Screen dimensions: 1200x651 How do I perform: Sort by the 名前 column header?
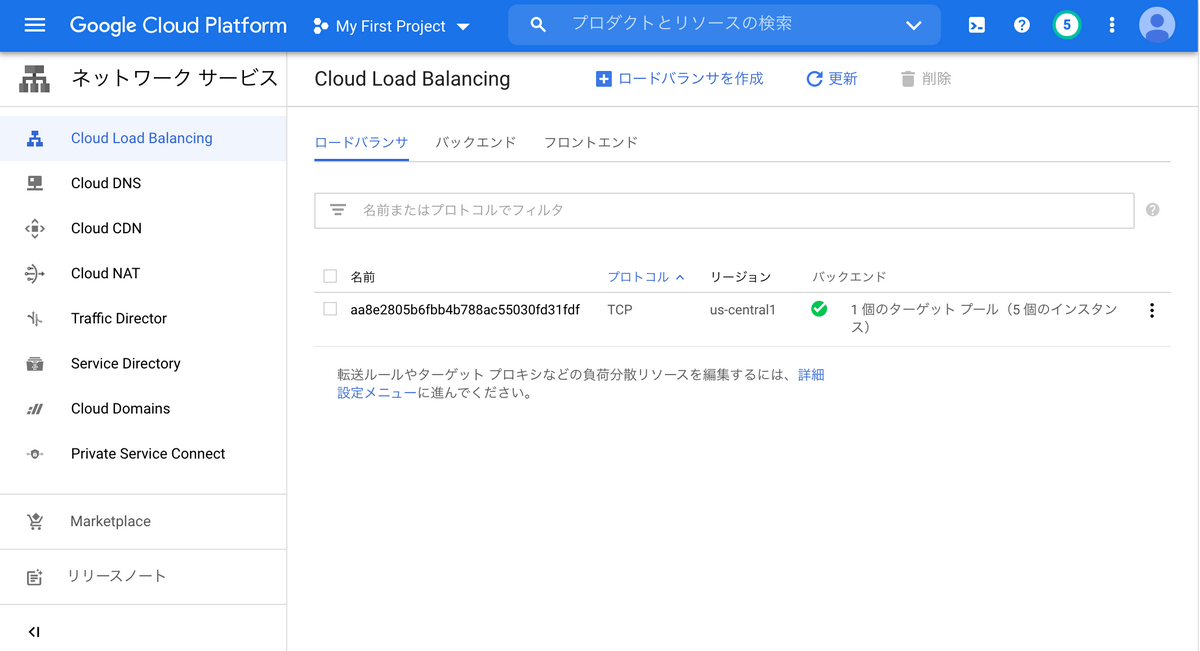(363, 277)
